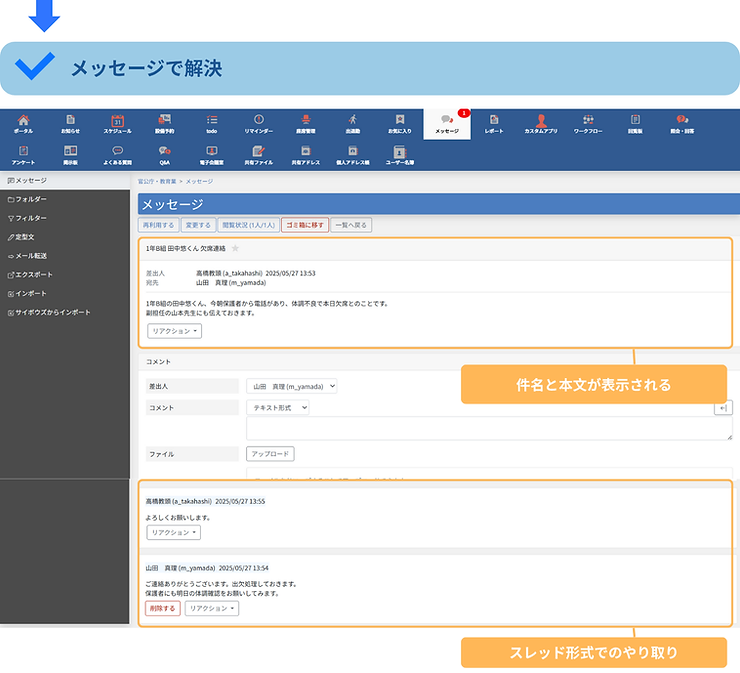Open the ポータル home icon
The image size is (740, 673).
coord(23,123)
